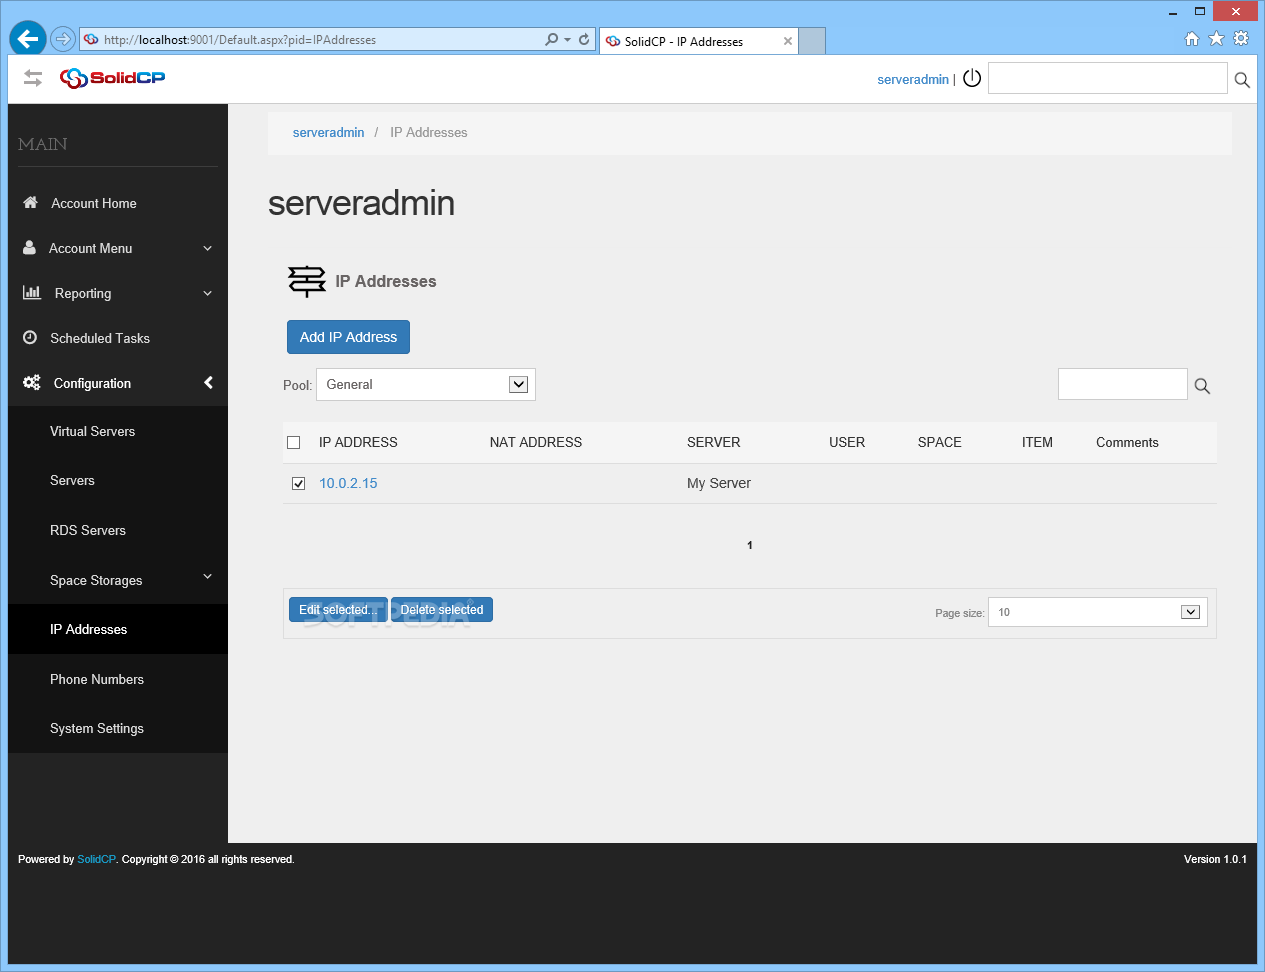Click the Account Menu user icon
The image size is (1265, 972).
tap(29, 247)
